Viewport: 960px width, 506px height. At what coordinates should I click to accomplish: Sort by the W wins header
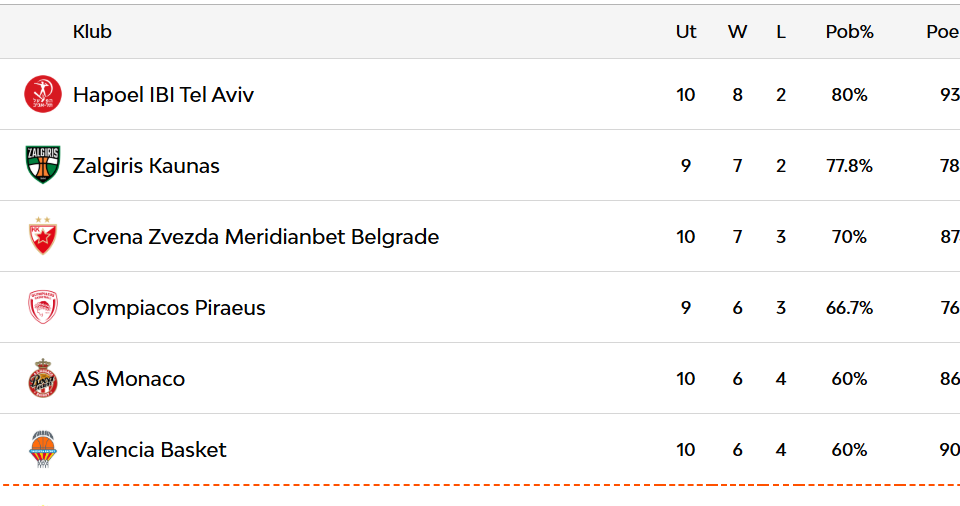click(737, 32)
